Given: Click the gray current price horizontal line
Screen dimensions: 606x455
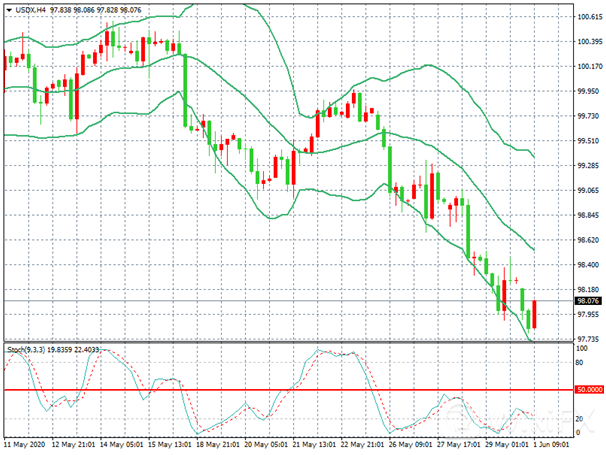Looking at the screenshot, I should [x=300, y=300].
